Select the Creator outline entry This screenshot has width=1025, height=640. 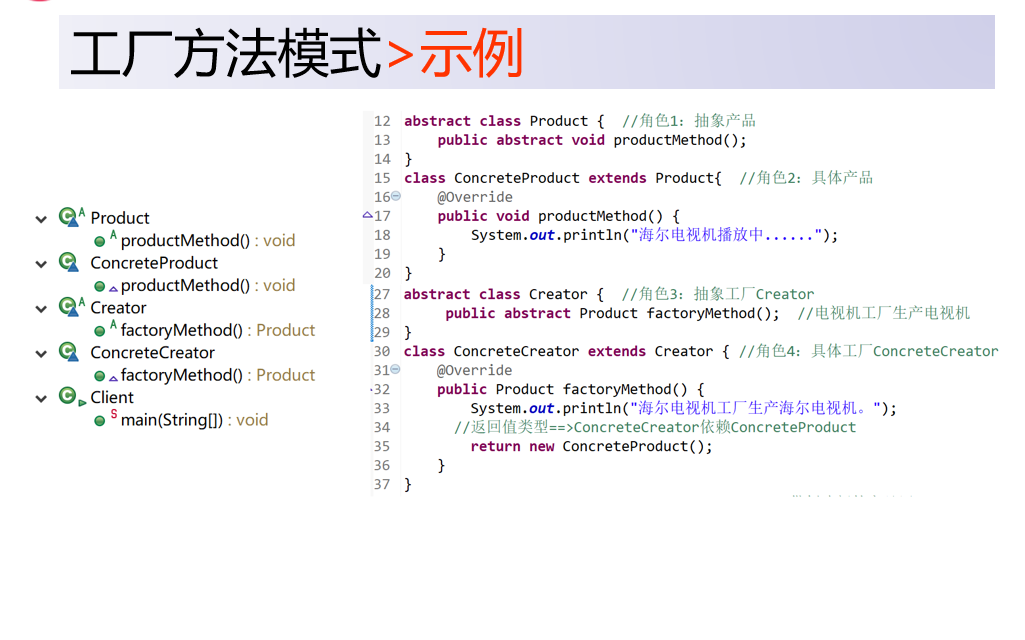[x=118, y=307]
